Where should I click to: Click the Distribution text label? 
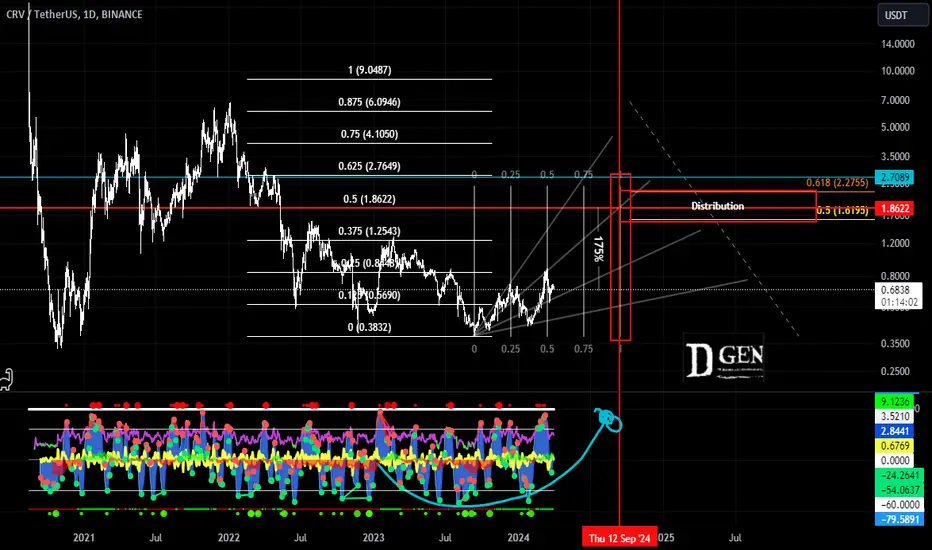click(x=717, y=206)
